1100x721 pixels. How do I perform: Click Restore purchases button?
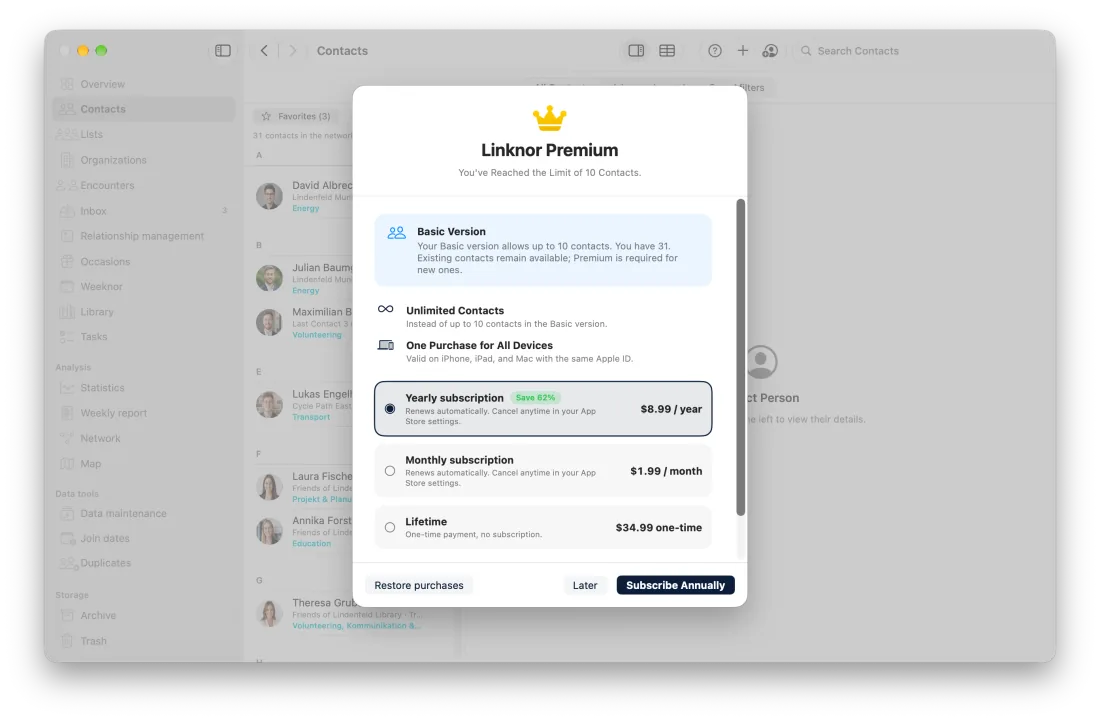click(419, 585)
